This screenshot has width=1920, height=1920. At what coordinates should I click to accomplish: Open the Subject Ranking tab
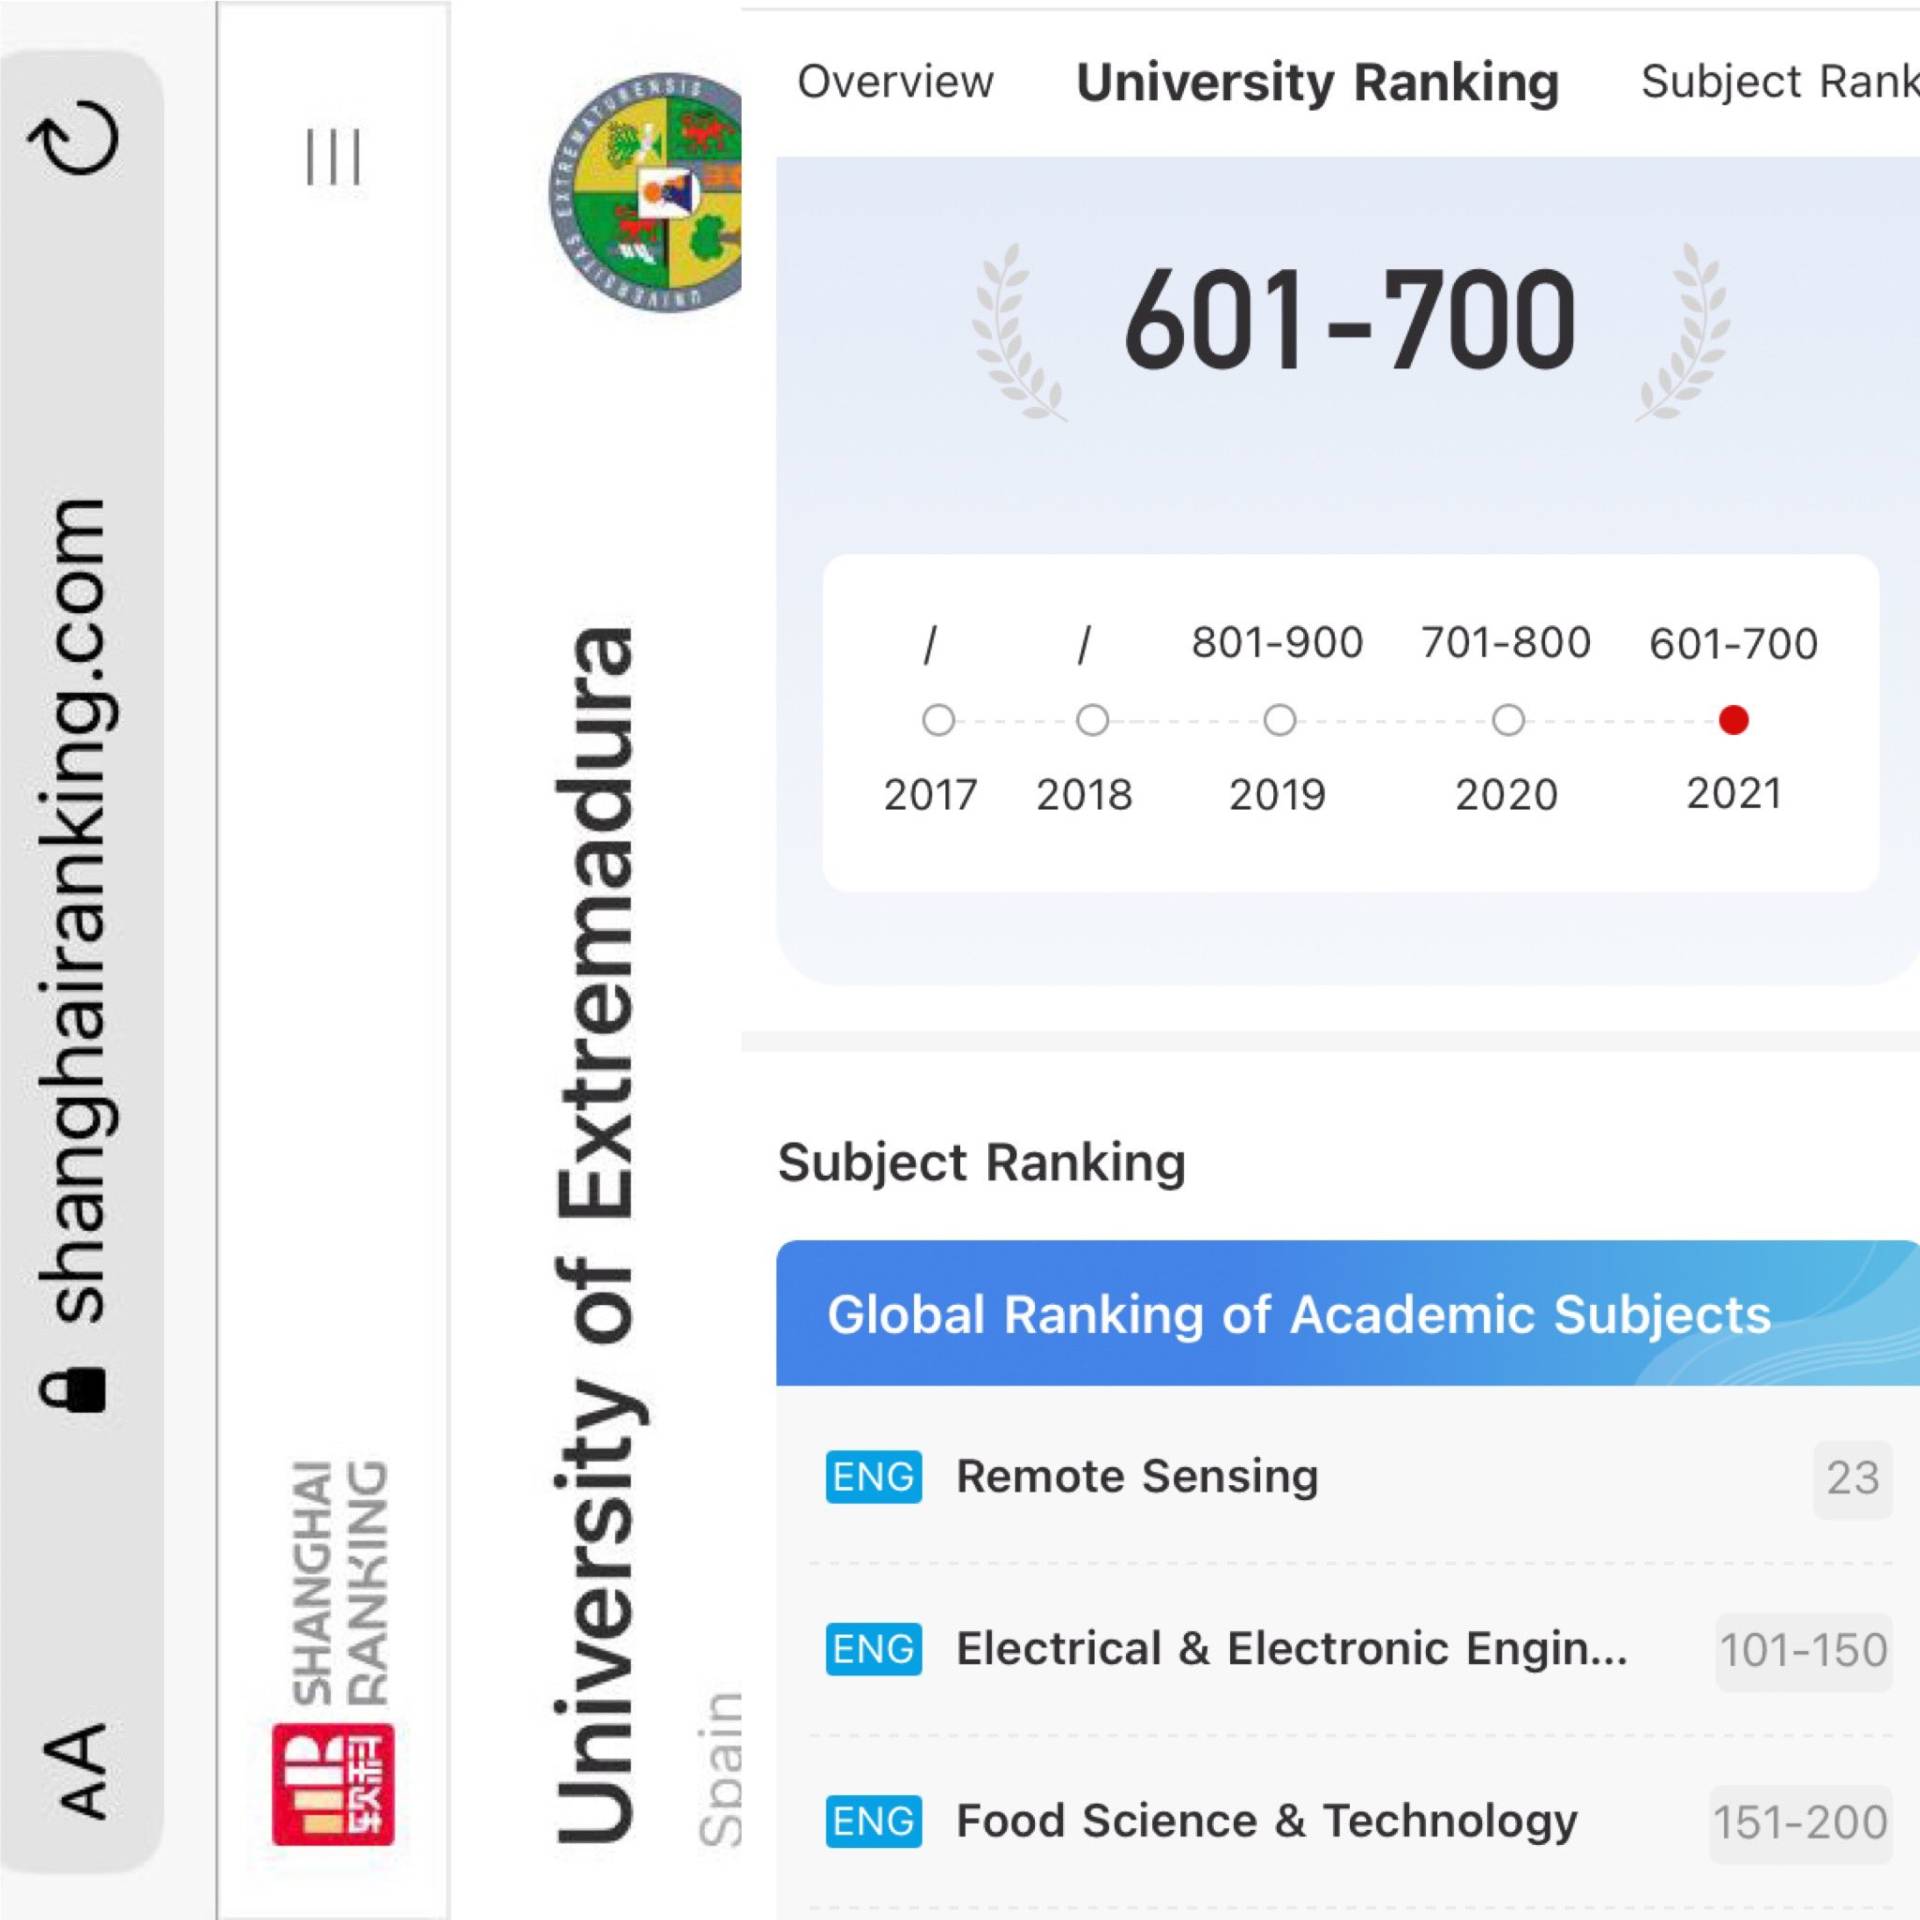pyautogui.click(x=1780, y=83)
